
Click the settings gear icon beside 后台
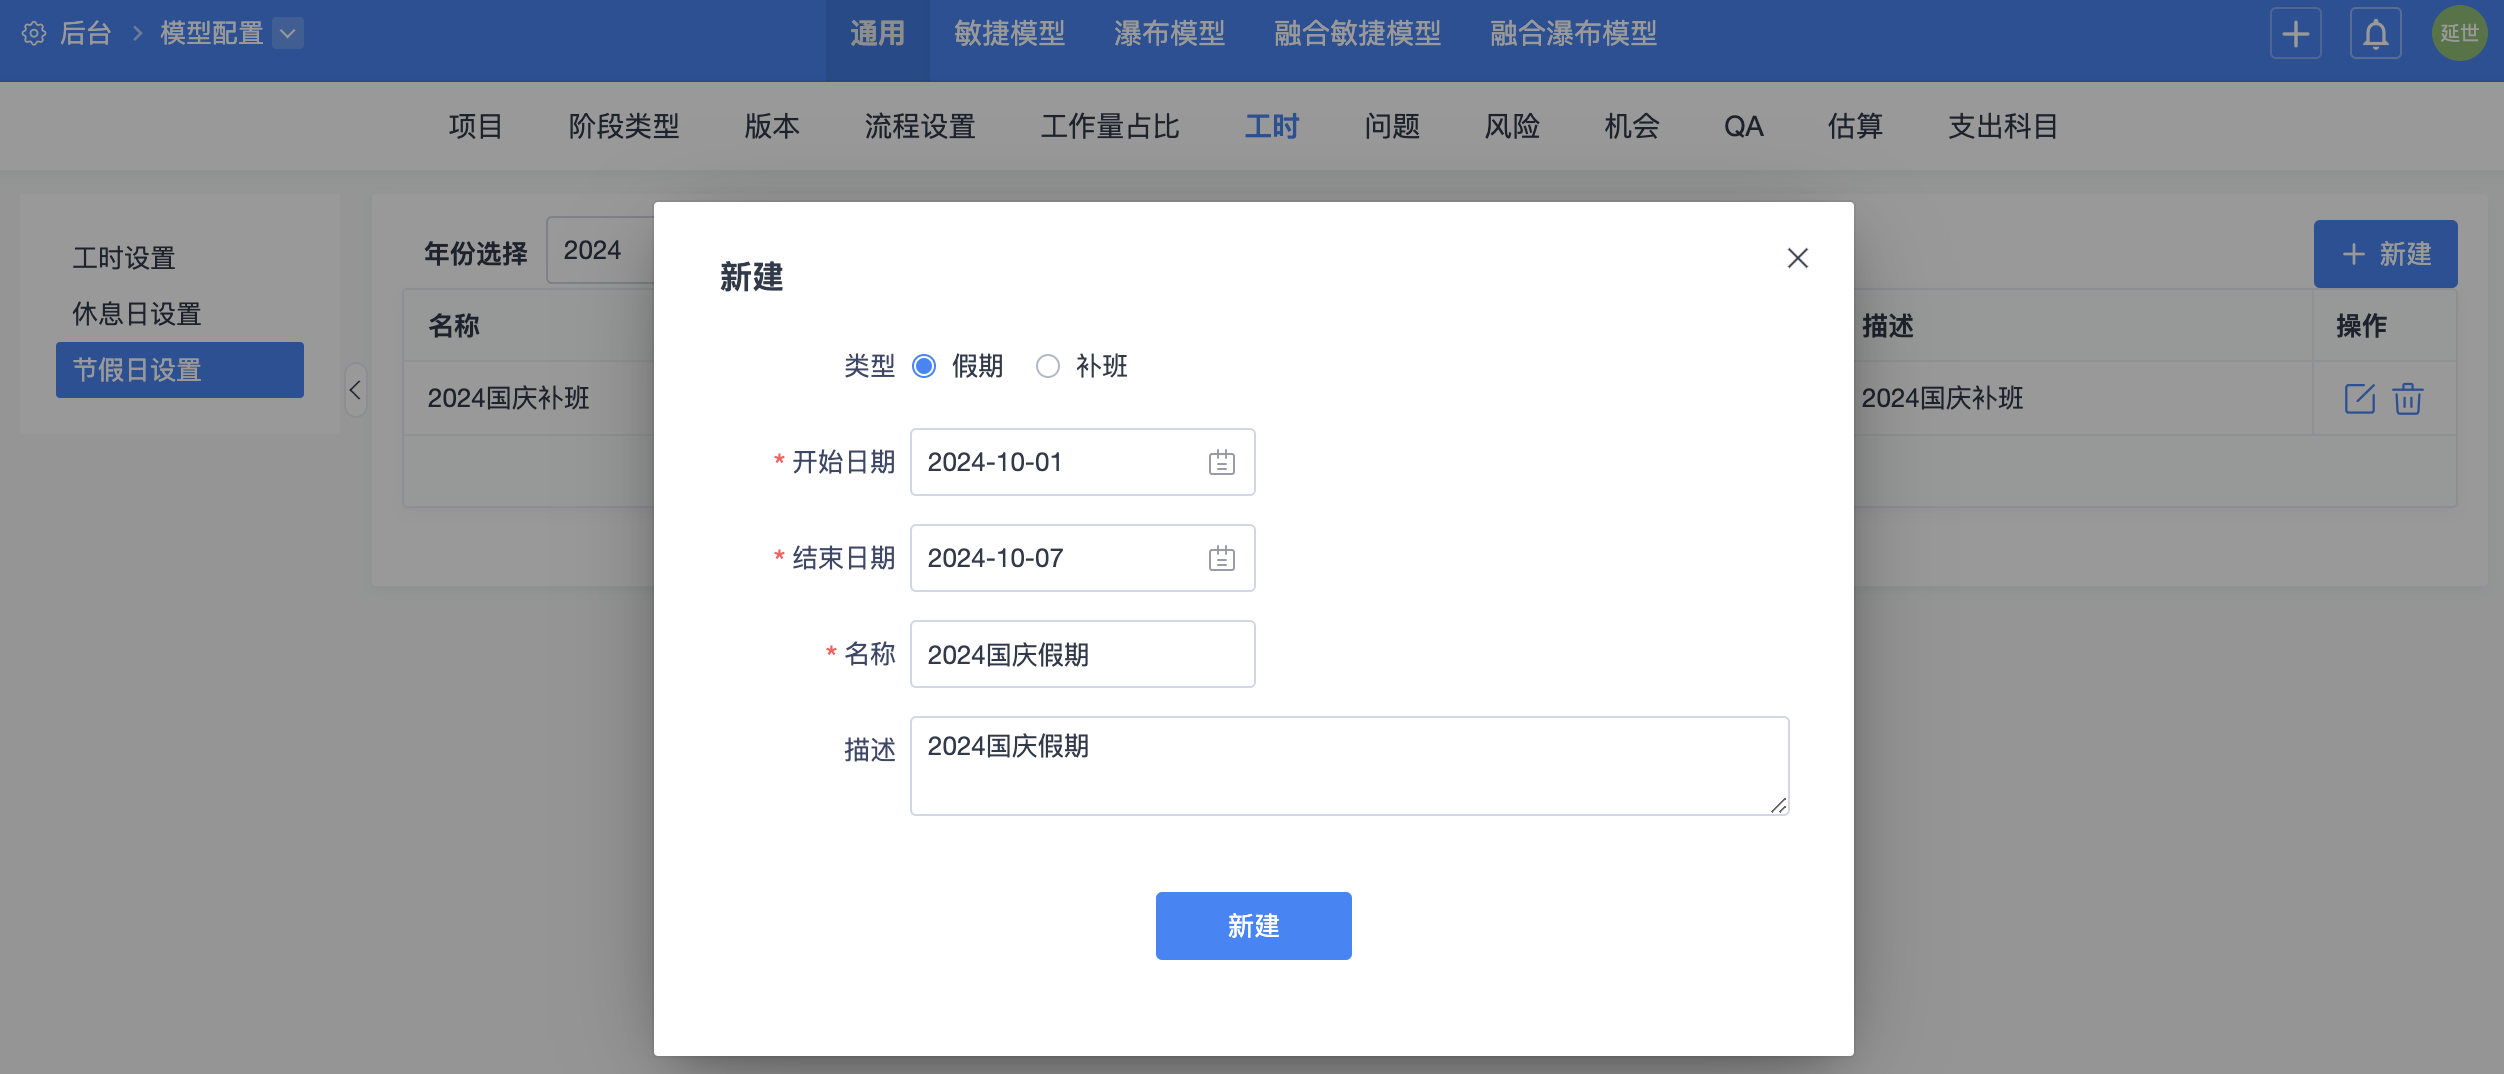click(x=34, y=34)
